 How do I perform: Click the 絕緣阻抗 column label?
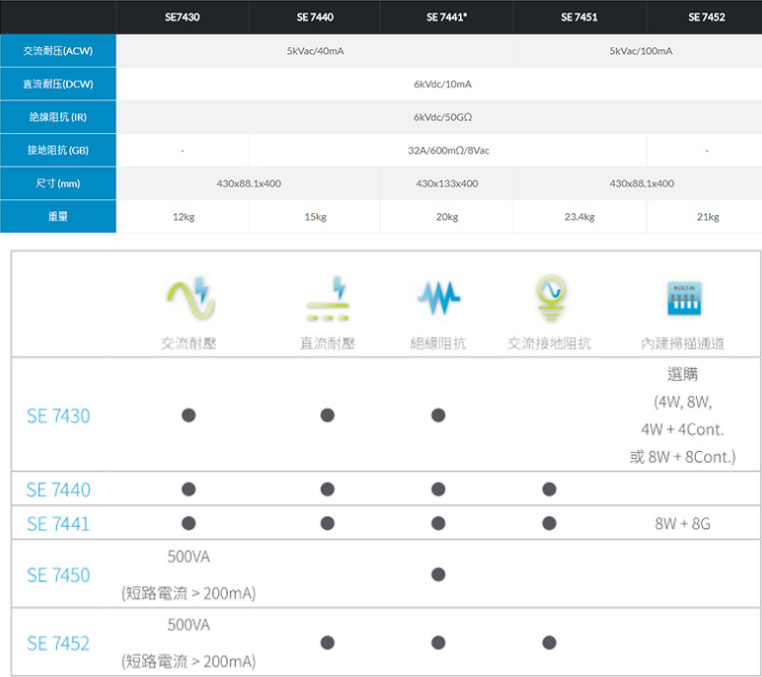438,343
